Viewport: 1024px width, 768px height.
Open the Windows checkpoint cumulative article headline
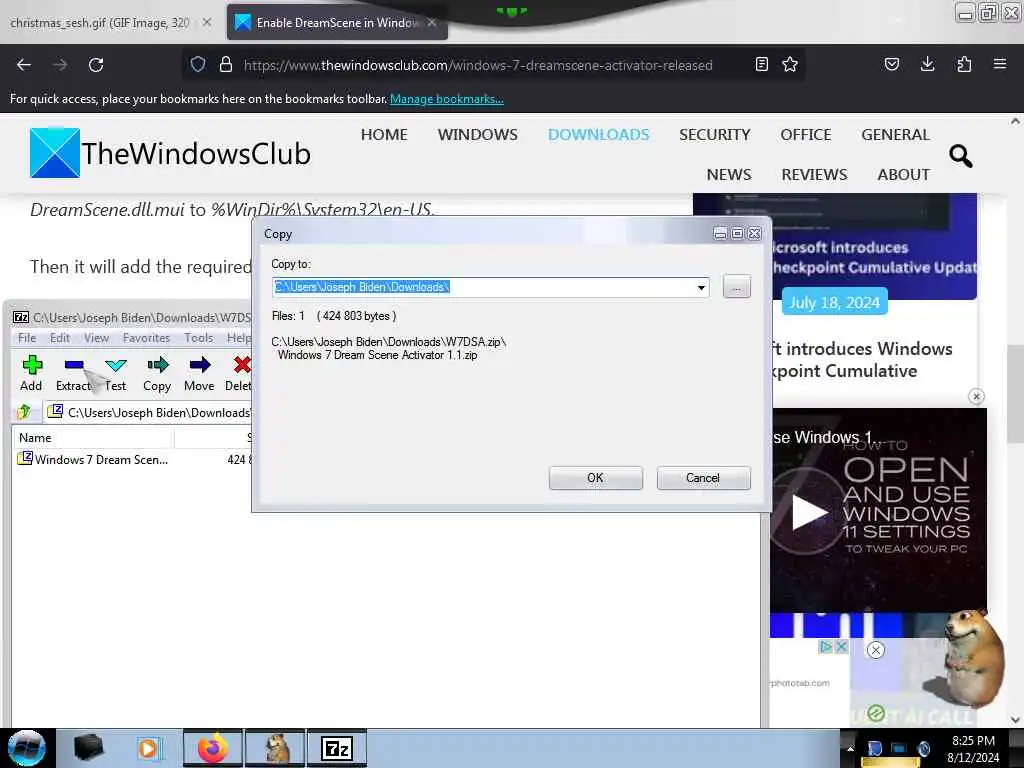tap(862, 360)
